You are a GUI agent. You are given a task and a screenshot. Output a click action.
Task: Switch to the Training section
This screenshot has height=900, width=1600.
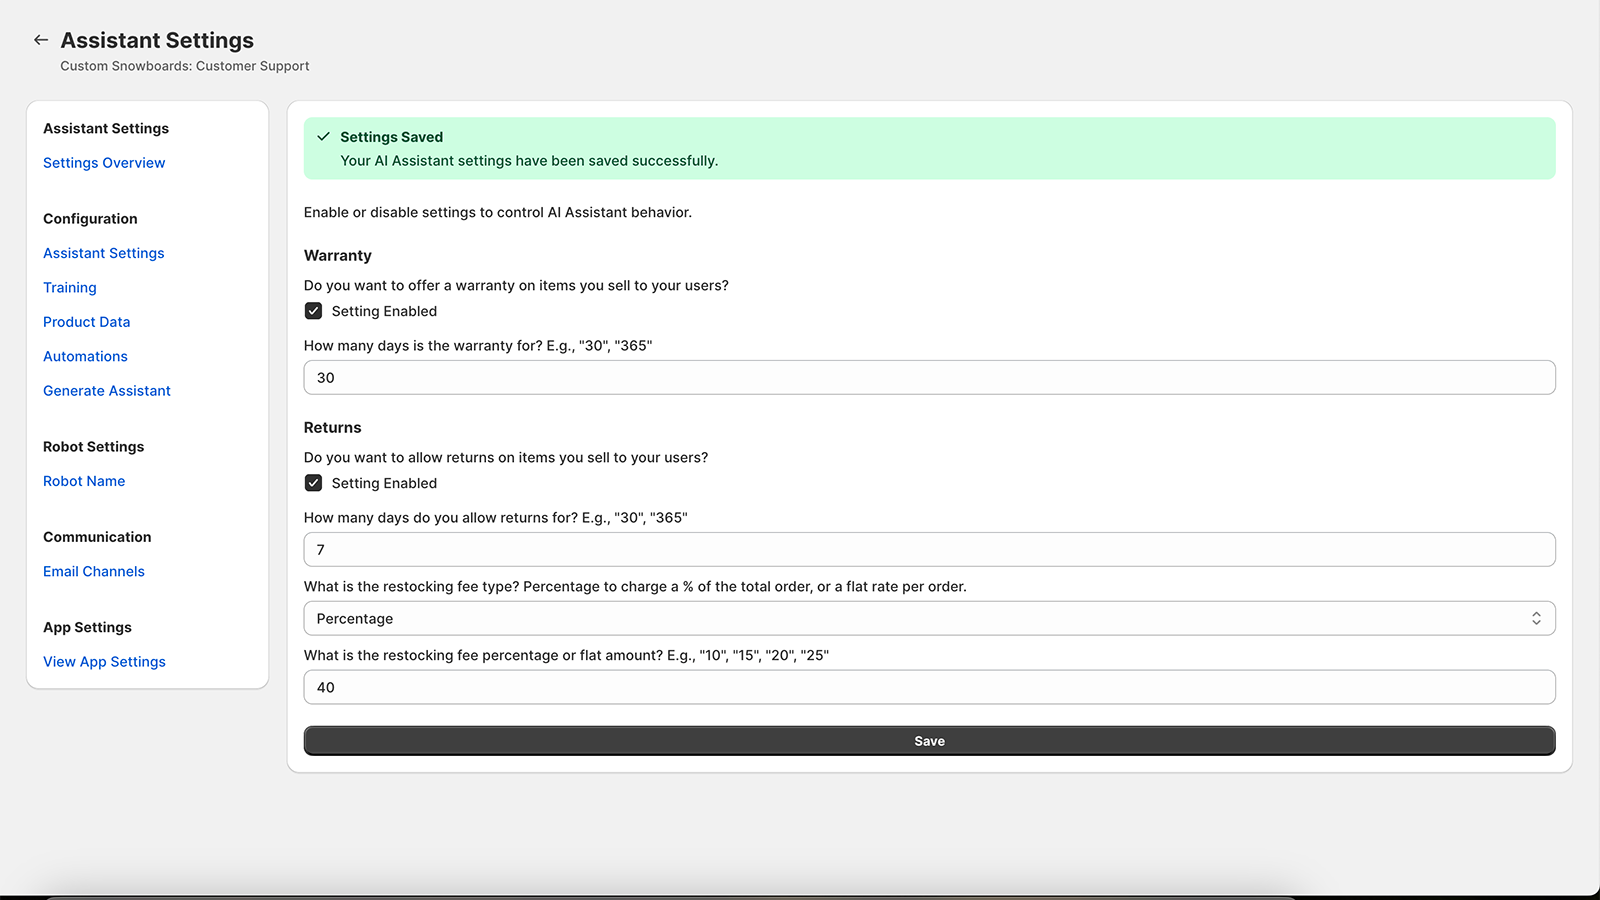69,287
